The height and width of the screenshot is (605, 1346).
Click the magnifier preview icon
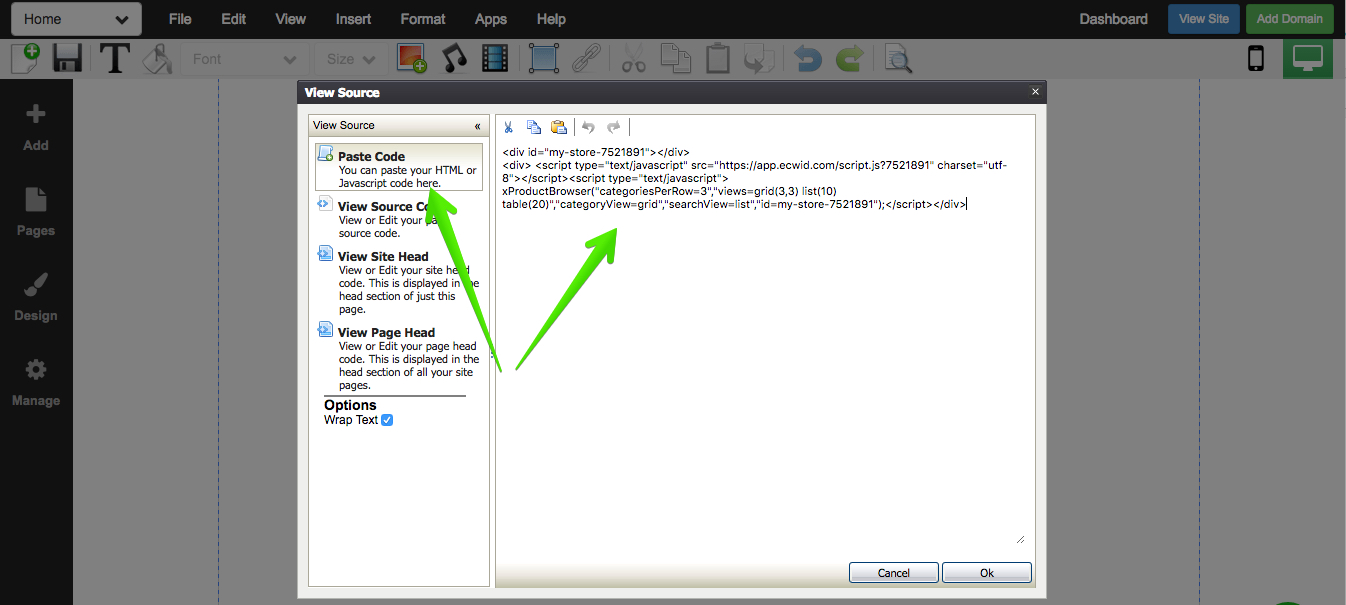(898, 59)
